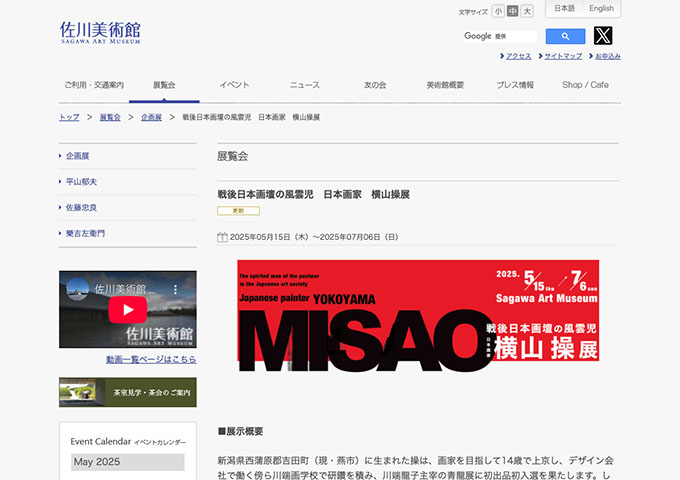Go to トップ in the breadcrumb
This screenshot has height=480, width=680.
[69, 117]
